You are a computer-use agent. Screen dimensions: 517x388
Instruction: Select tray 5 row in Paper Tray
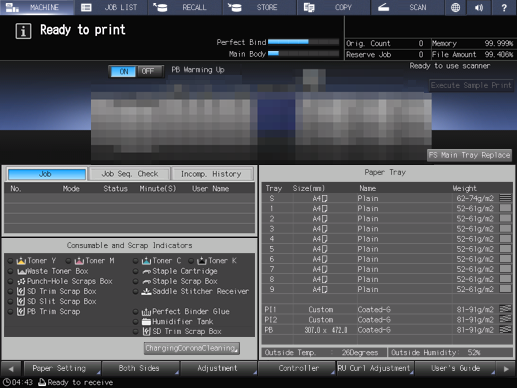(387, 249)
